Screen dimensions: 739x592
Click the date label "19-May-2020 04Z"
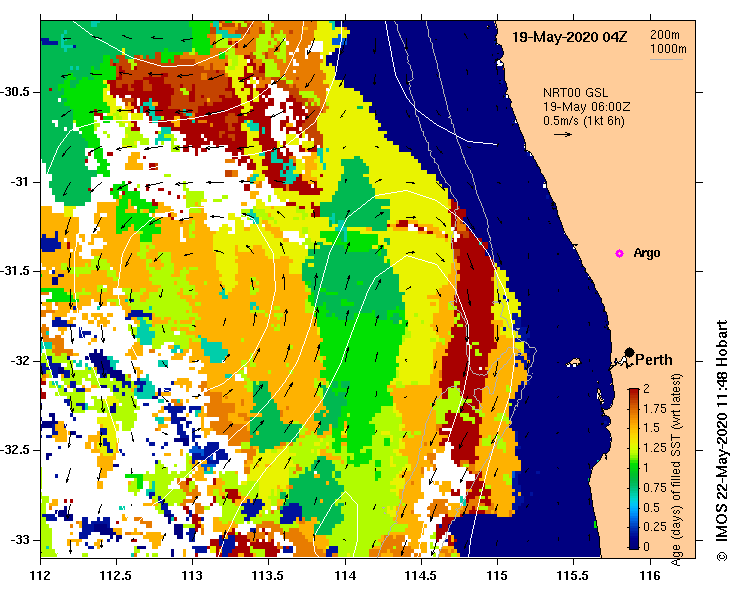(569, 37)
